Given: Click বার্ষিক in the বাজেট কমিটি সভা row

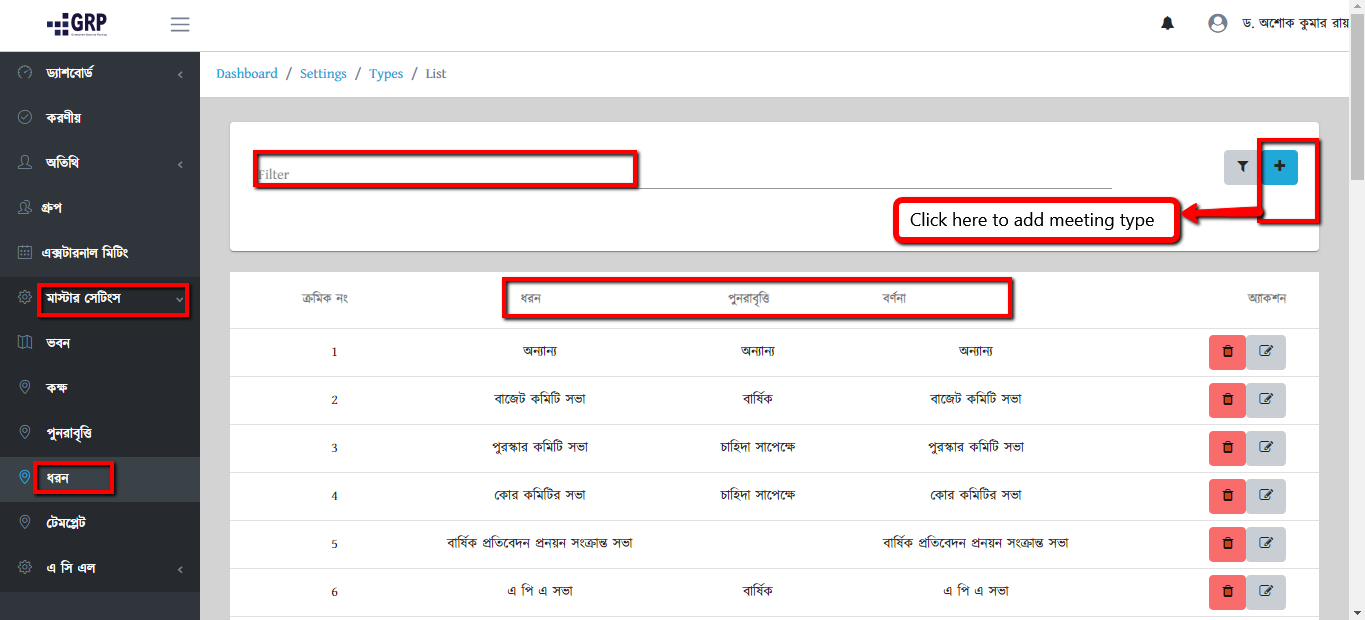Looking at the screenshot, I should coord(757,399).
